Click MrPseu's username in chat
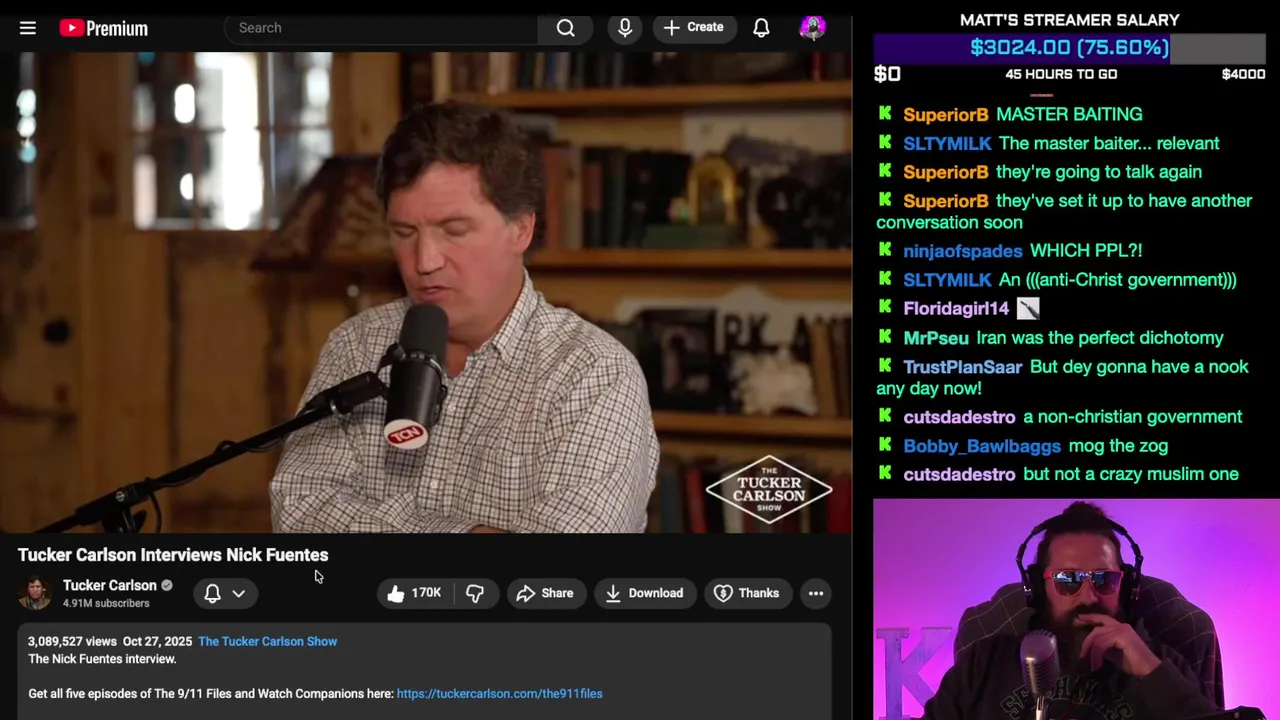This screenshot has width=1280, height=720. [936, 338]
